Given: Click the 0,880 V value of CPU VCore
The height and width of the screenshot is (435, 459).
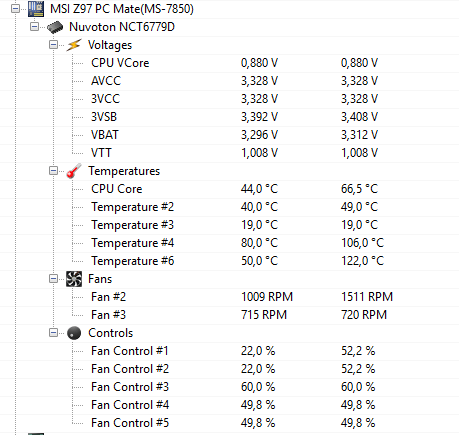Looking at the screenshot, I should (259, 63).
